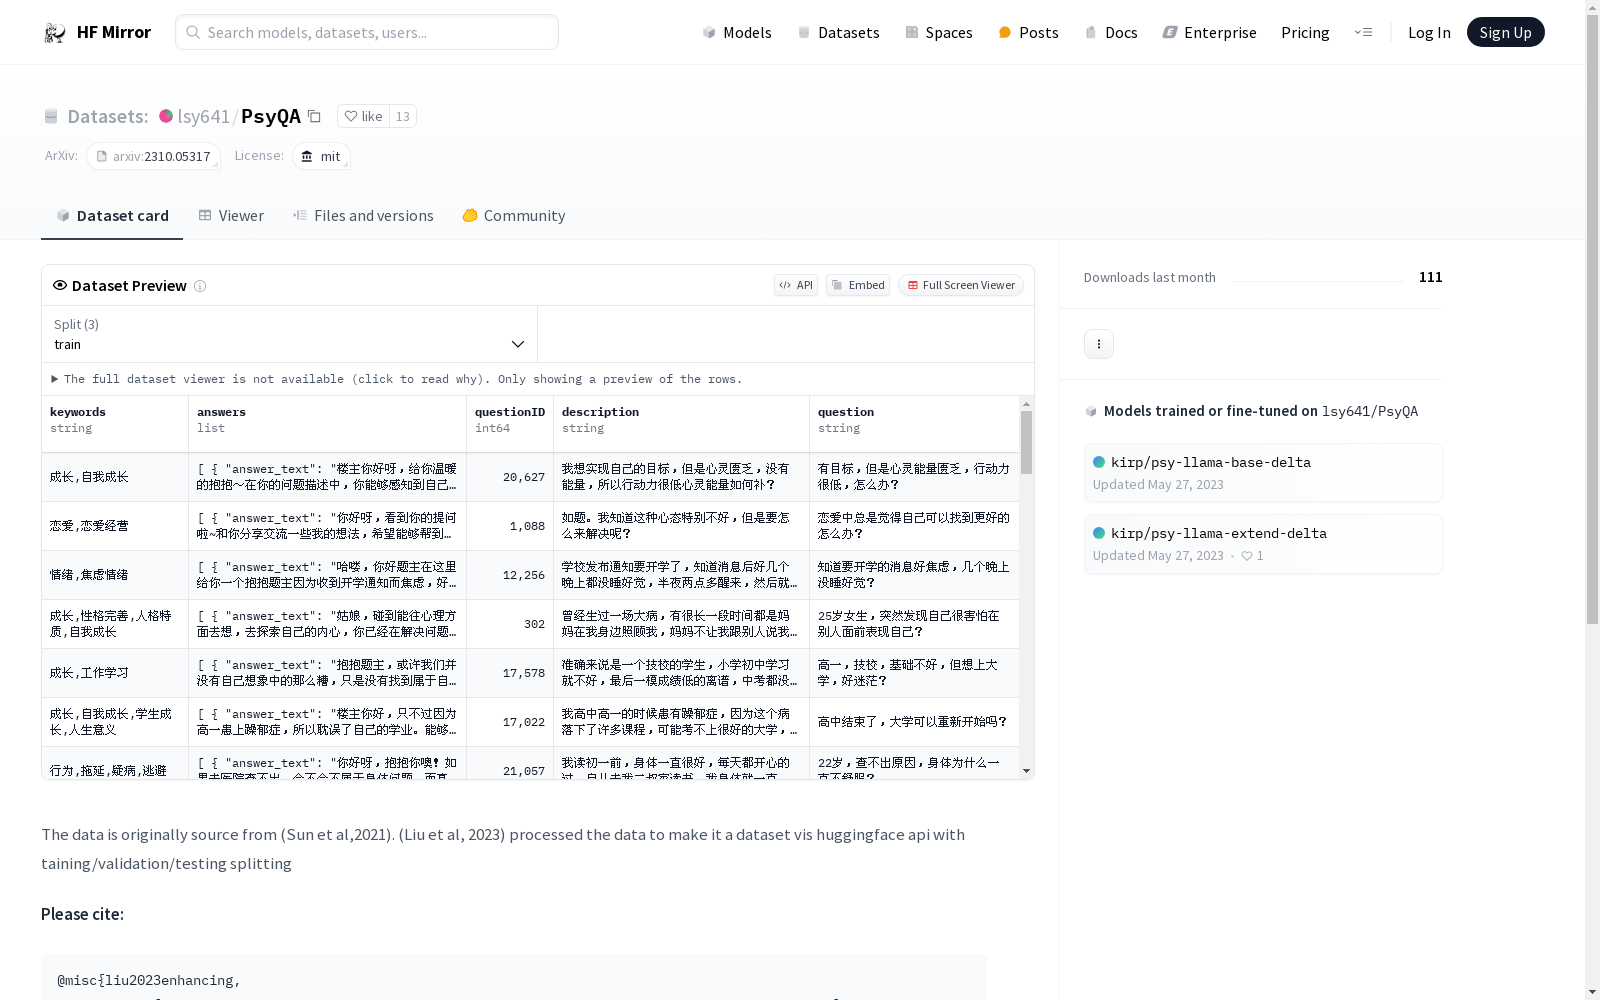The image size is (1600, 1000).
Task: Click the heart icon on psy-llama-extend-delta
Action: point(1247,556)
